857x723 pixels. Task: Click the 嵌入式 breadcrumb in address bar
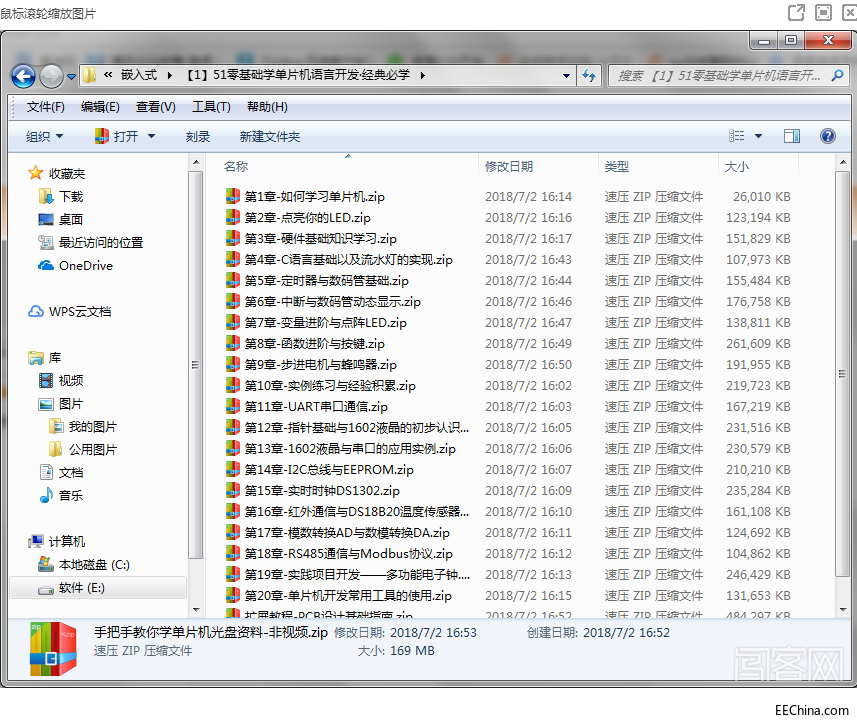(x=139, y=75)
